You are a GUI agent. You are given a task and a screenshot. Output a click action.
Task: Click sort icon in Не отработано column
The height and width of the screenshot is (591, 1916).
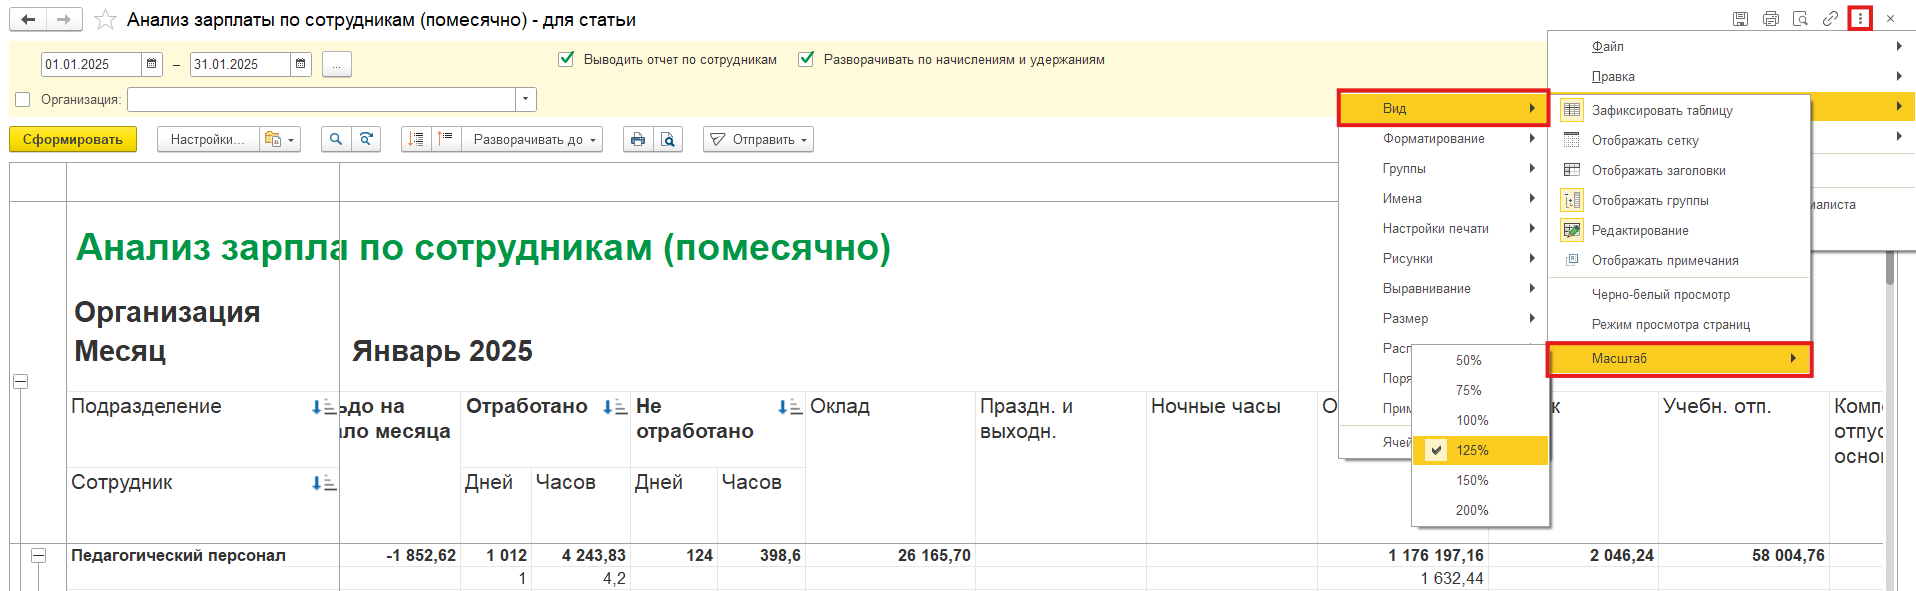coord(790,407)
